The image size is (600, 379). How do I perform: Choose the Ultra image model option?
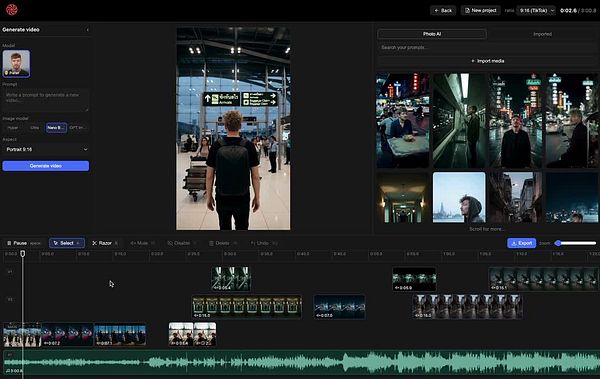pos(34,127)
